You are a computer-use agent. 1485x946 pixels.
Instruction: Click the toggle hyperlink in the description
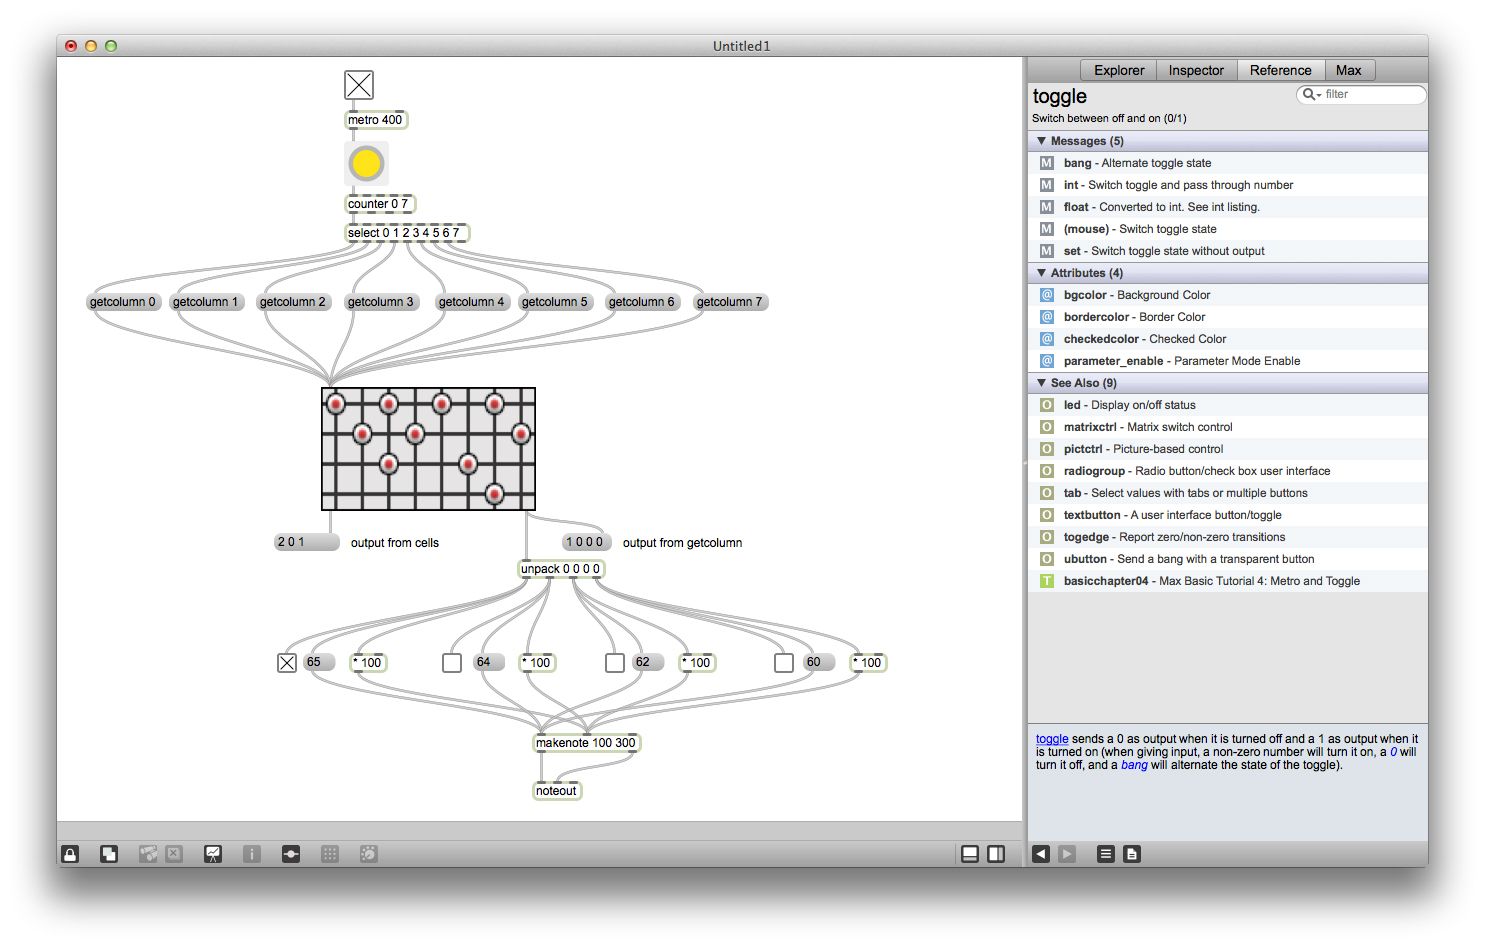coord(1050,738)
